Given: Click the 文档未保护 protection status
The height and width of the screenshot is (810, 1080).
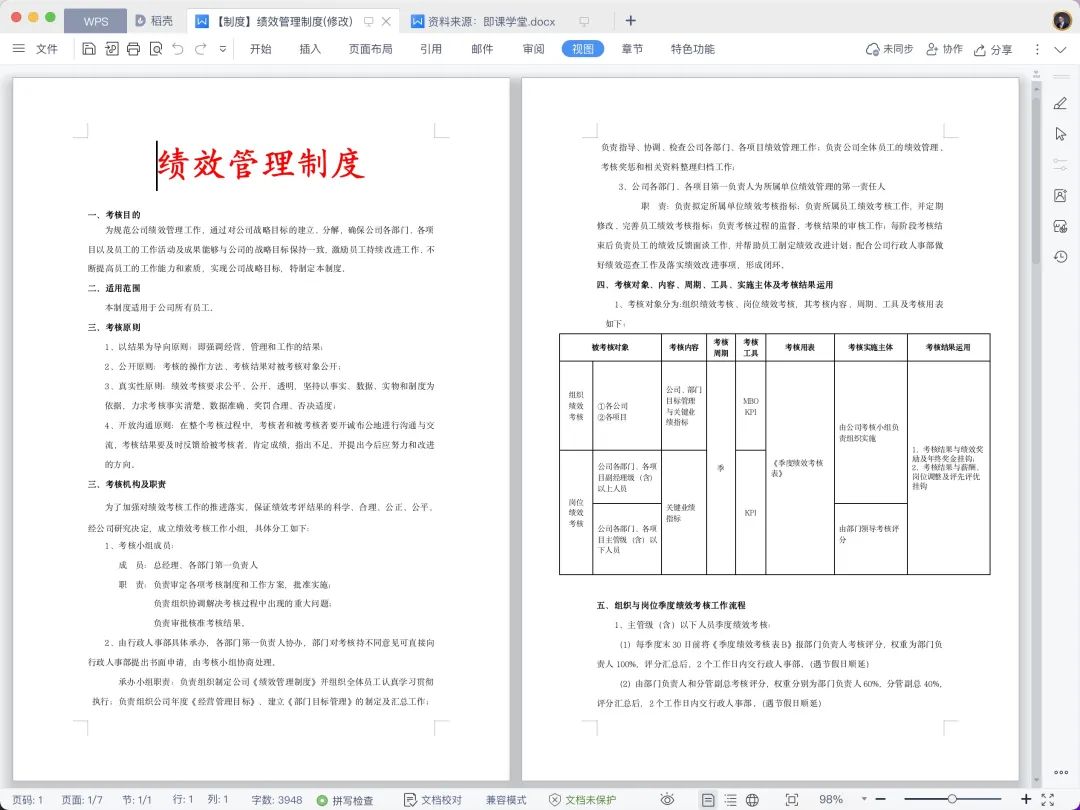Looking at the screenshot, I should coord(582,800).
